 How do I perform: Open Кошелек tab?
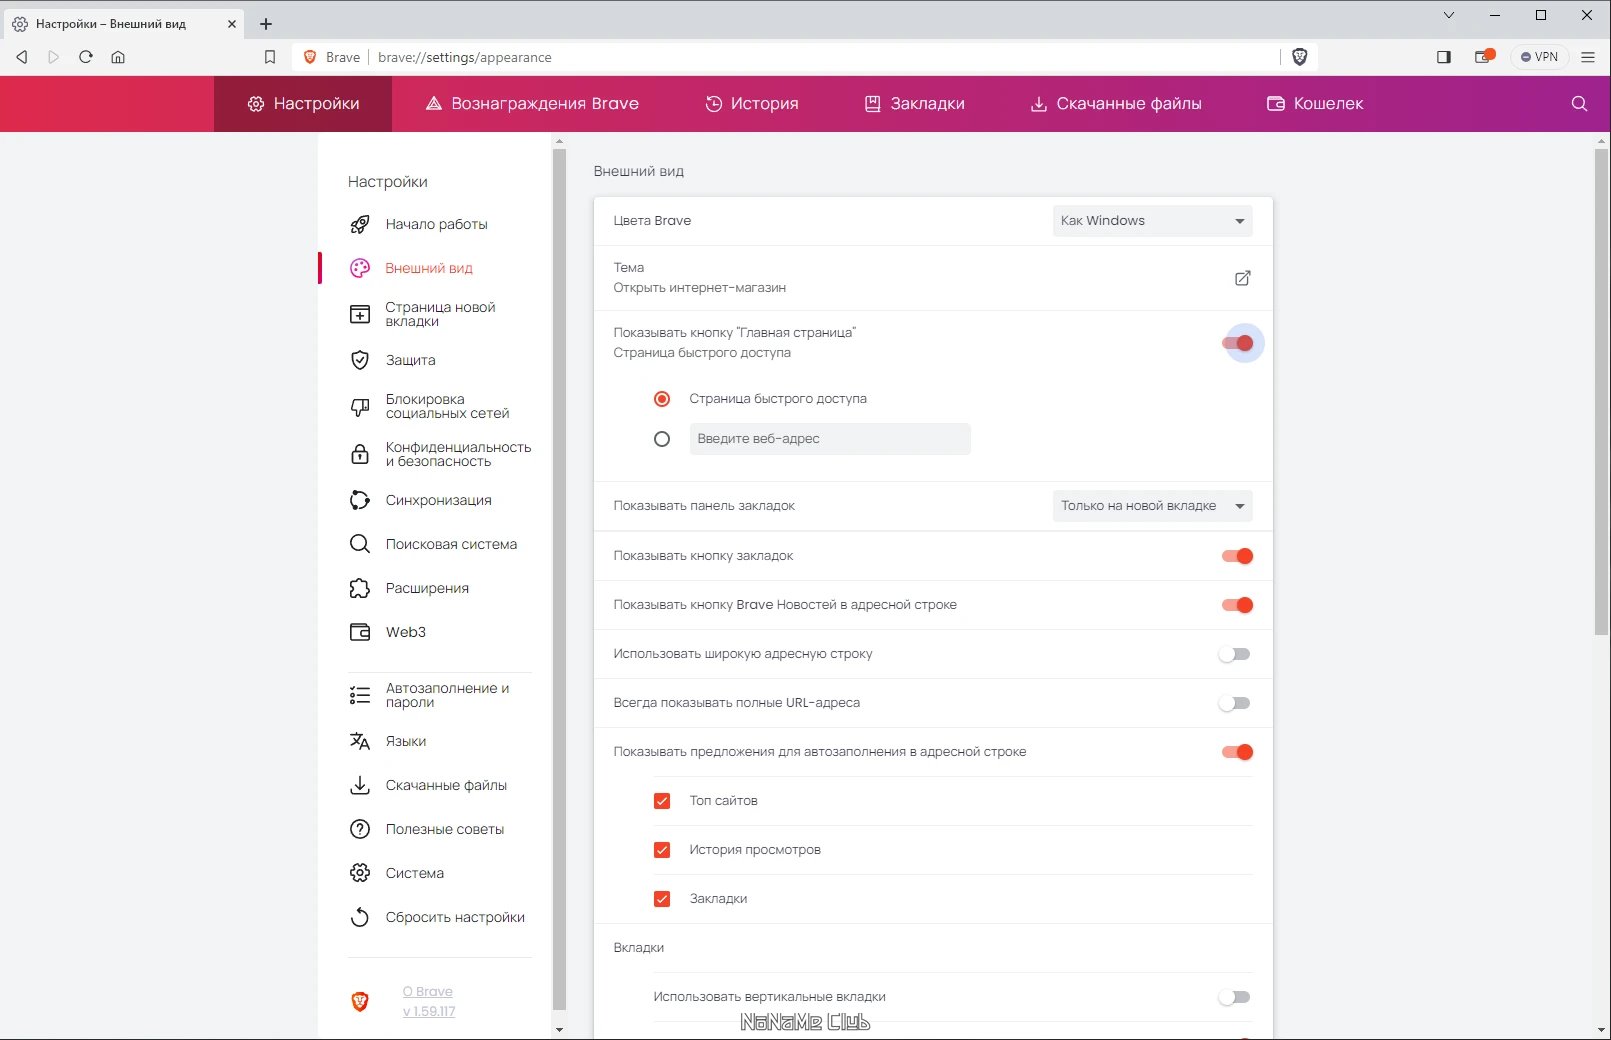[x=1315, y=104]
